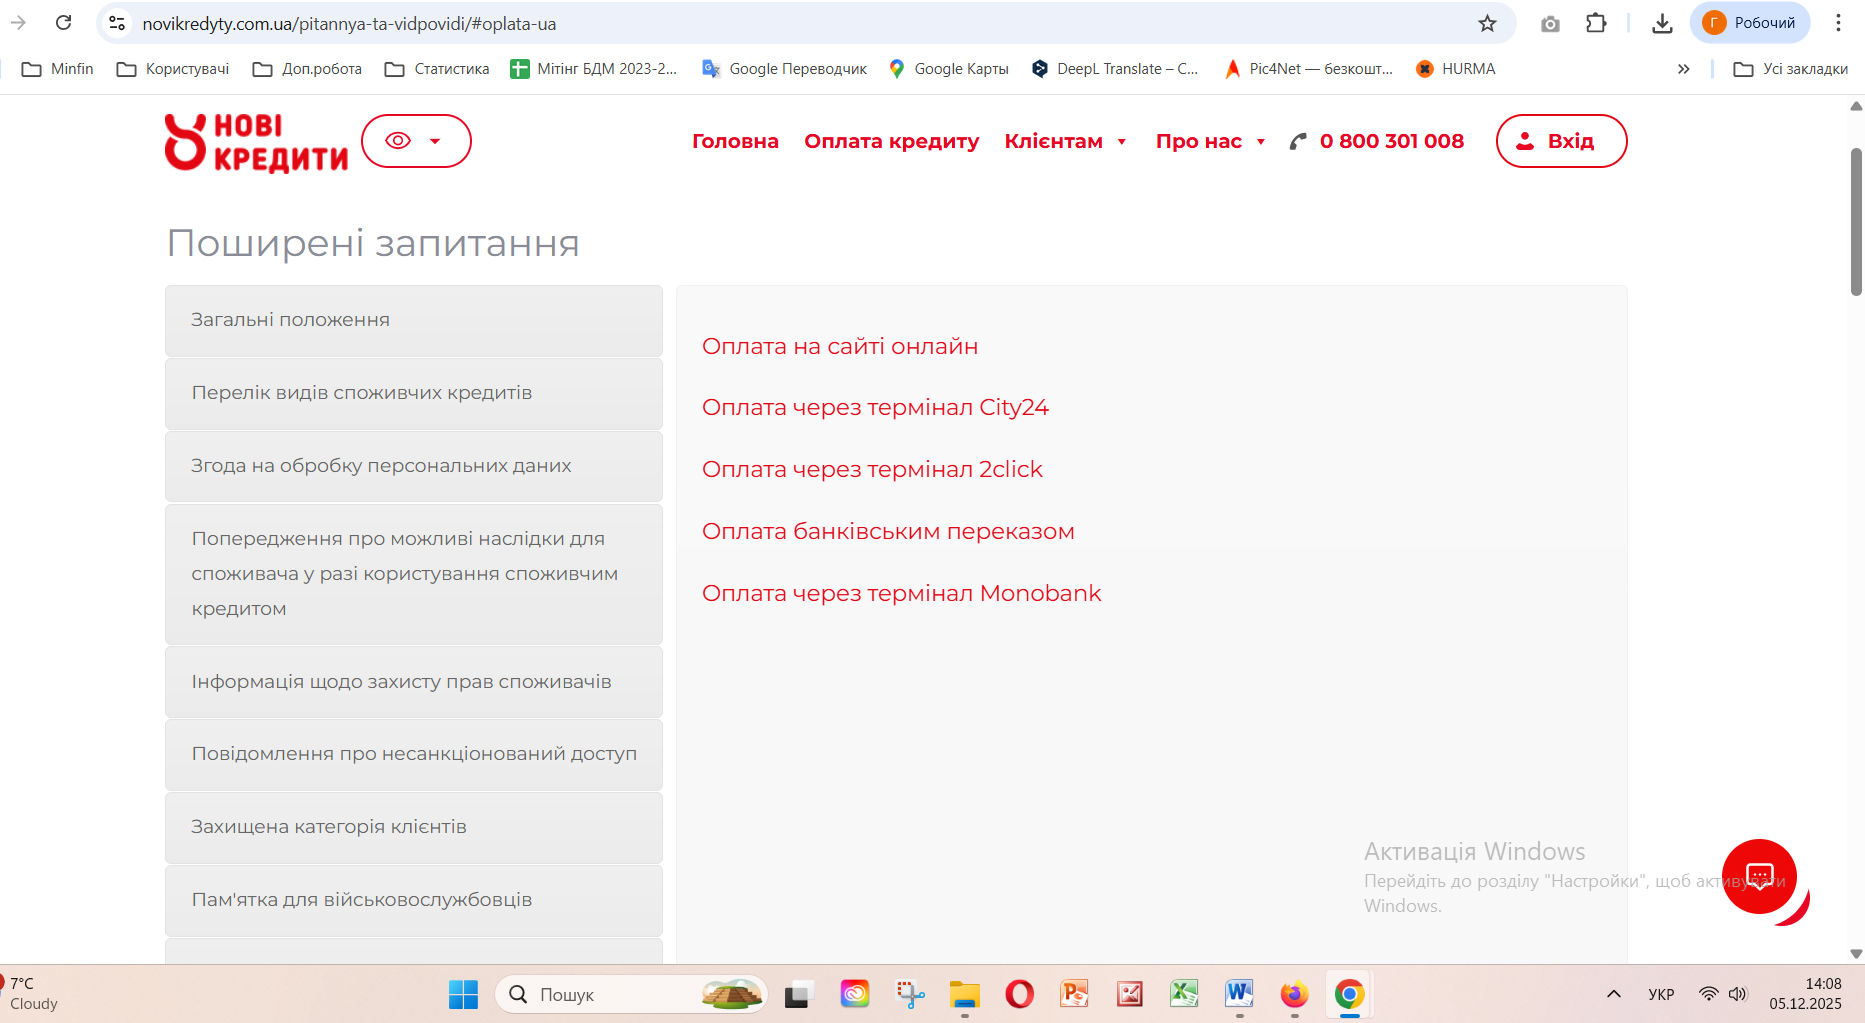Expand Оплата через термінал Monobank question
This screenshot has width=1865, height=1023.
[901, 593]
